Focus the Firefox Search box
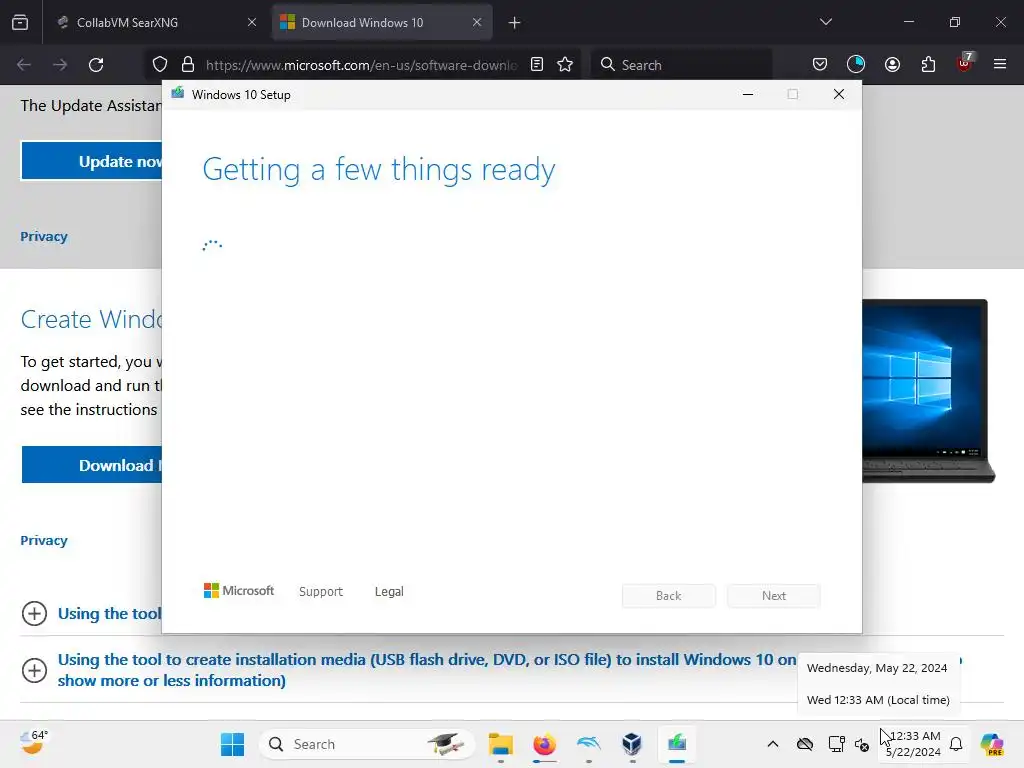The height and width of the screenshot is (768, 1024). 681,65
